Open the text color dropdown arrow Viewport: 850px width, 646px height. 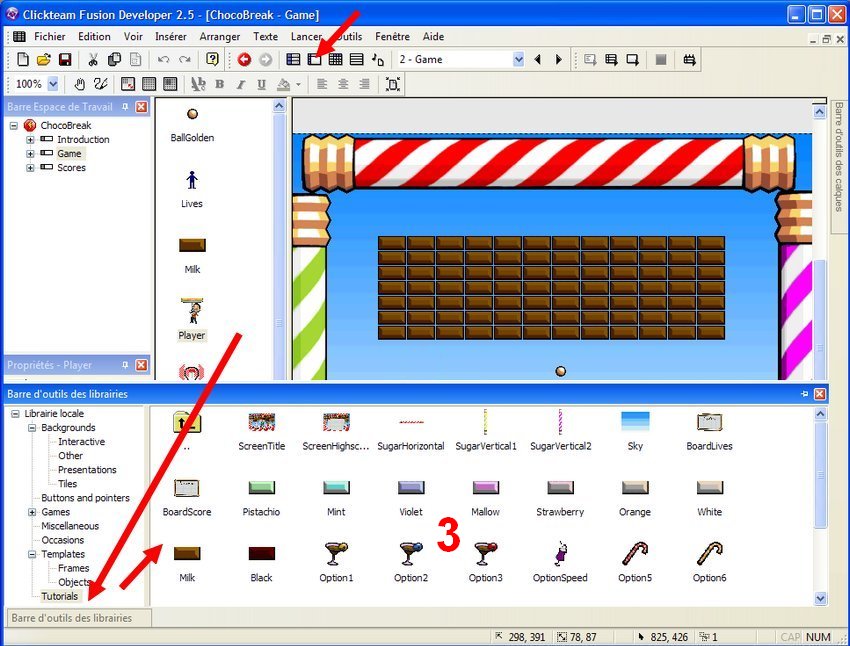(x=298, y=85)
